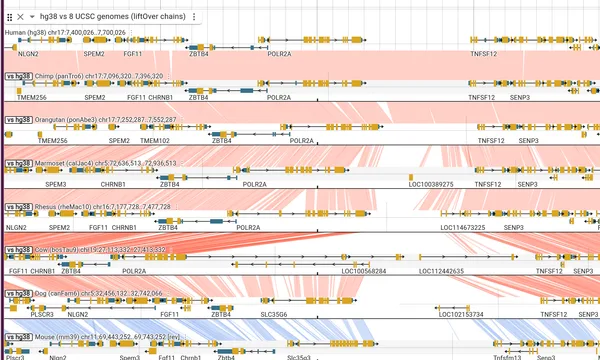Open the Marmoset (calJac4) row options menu
This screenshot has width=600, height=360.
click(x=182, y=163)
